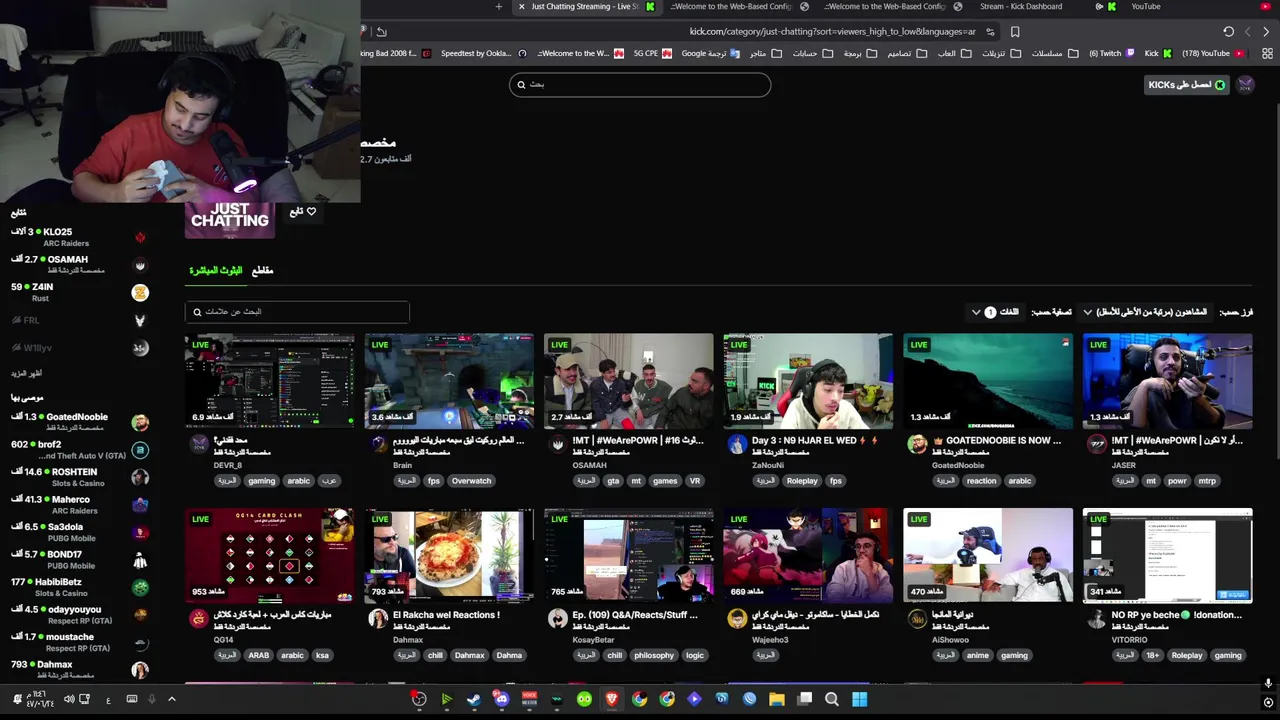Open File Explorer folder in taskbar
Screen dimensions: 1280x720
point(777,700)
